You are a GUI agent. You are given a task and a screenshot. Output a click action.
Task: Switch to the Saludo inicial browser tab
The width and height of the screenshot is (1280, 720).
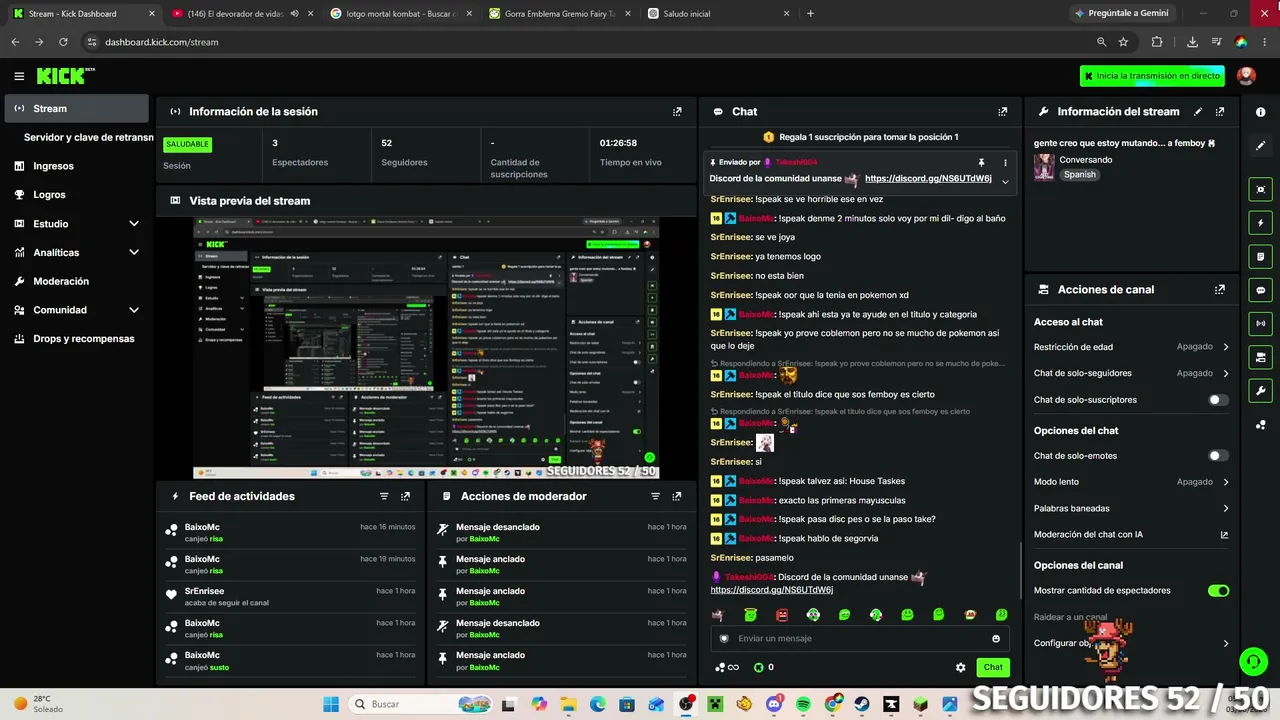(x=718, y=14)
